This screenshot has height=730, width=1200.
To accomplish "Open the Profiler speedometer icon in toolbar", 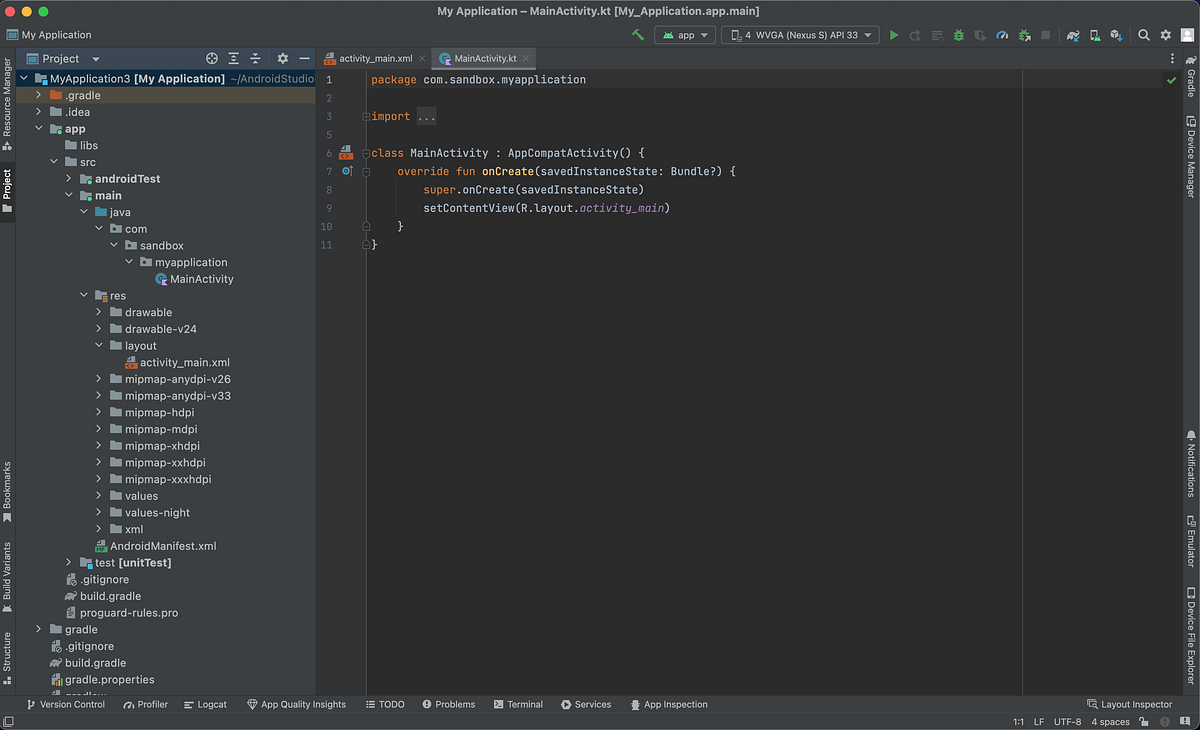I will tap(1002, 35).
